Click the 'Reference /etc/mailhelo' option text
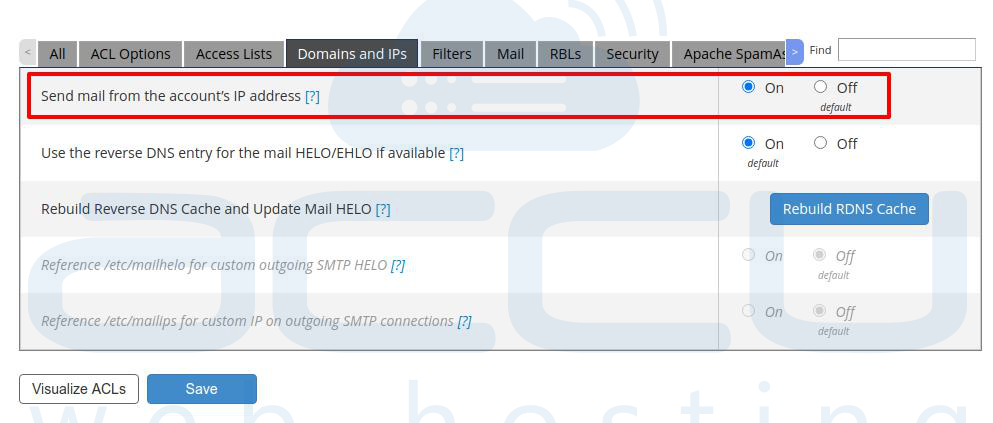Viewport: 993px width, 423px height. (x=214, y=265)
